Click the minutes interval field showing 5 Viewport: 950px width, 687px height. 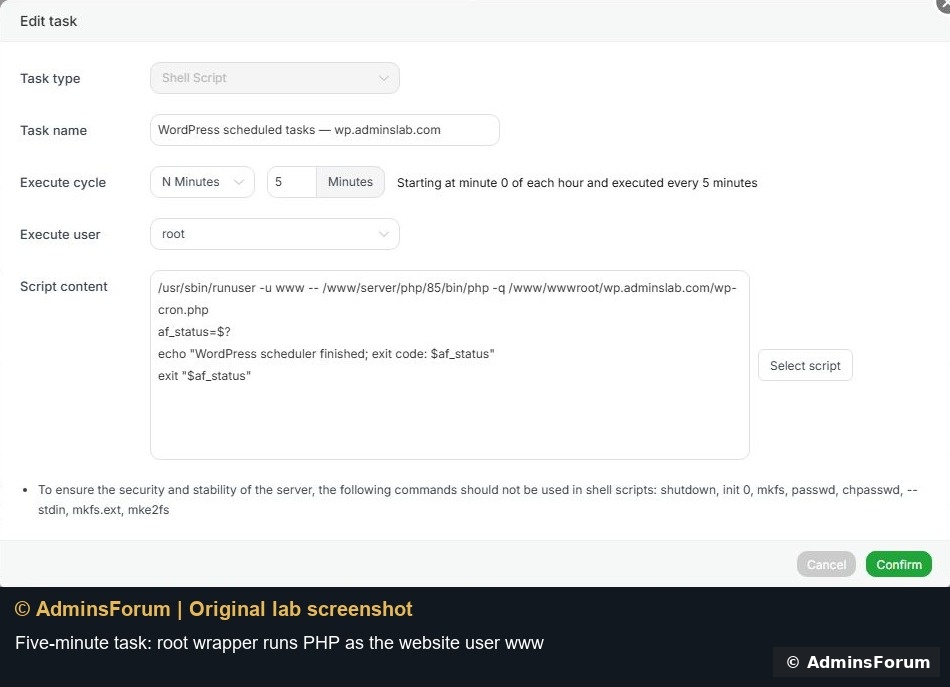point(291,182)
